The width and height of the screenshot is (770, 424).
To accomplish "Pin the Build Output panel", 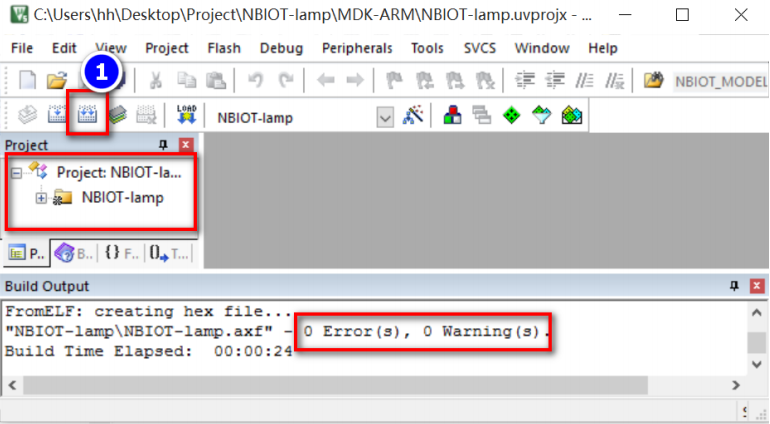I will 734,285.
